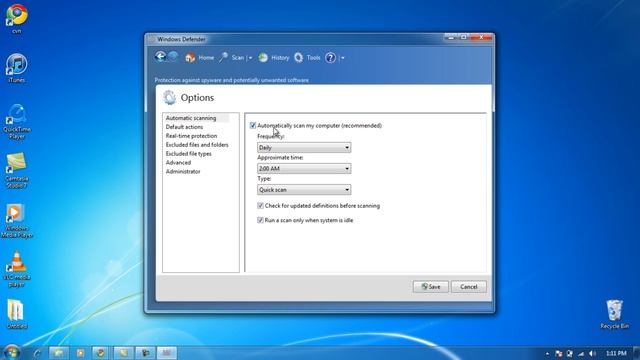Open the Recycle Bin on desktop
Image resolution: width=640 pixels, height=360 pixels.
pos(614,314)
